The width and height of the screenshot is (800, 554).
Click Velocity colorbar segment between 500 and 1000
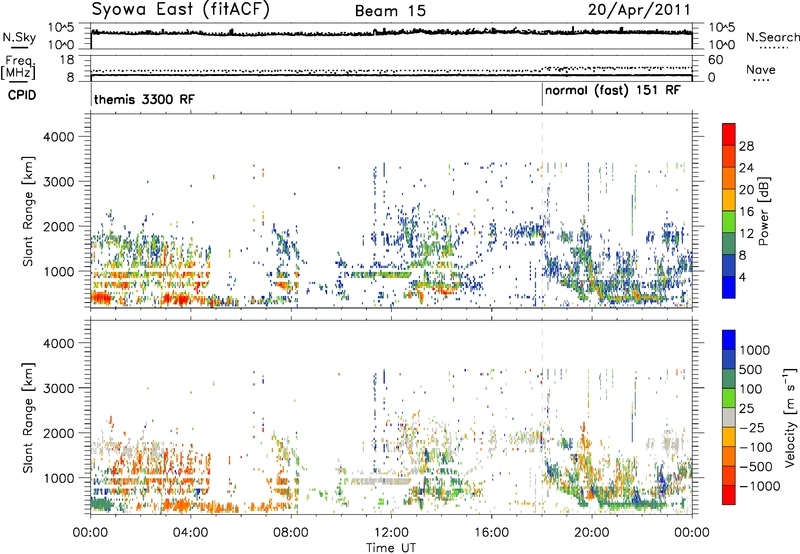pos(729,359)
